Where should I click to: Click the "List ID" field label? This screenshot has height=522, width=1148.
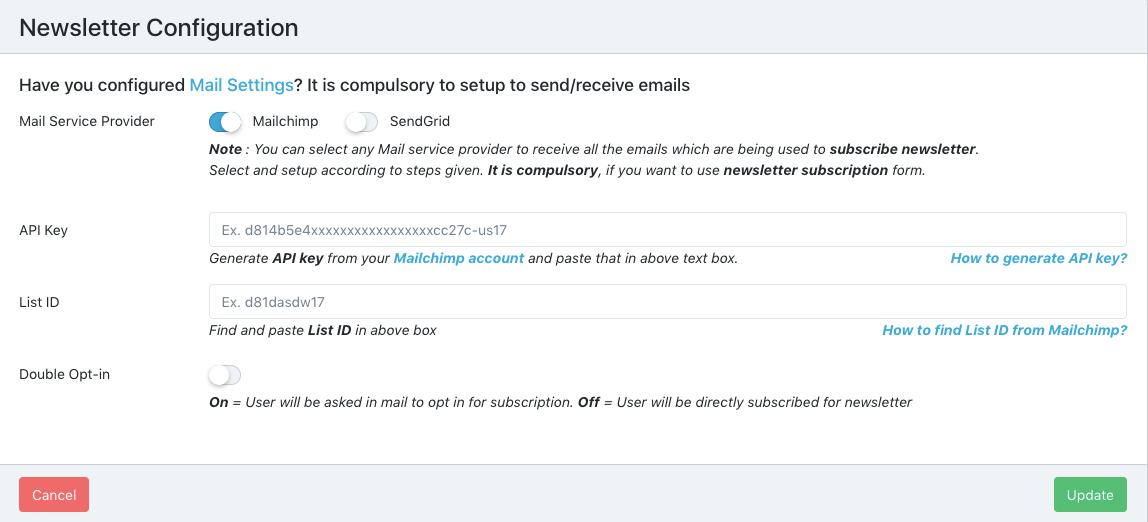click(x=39, y=302)
